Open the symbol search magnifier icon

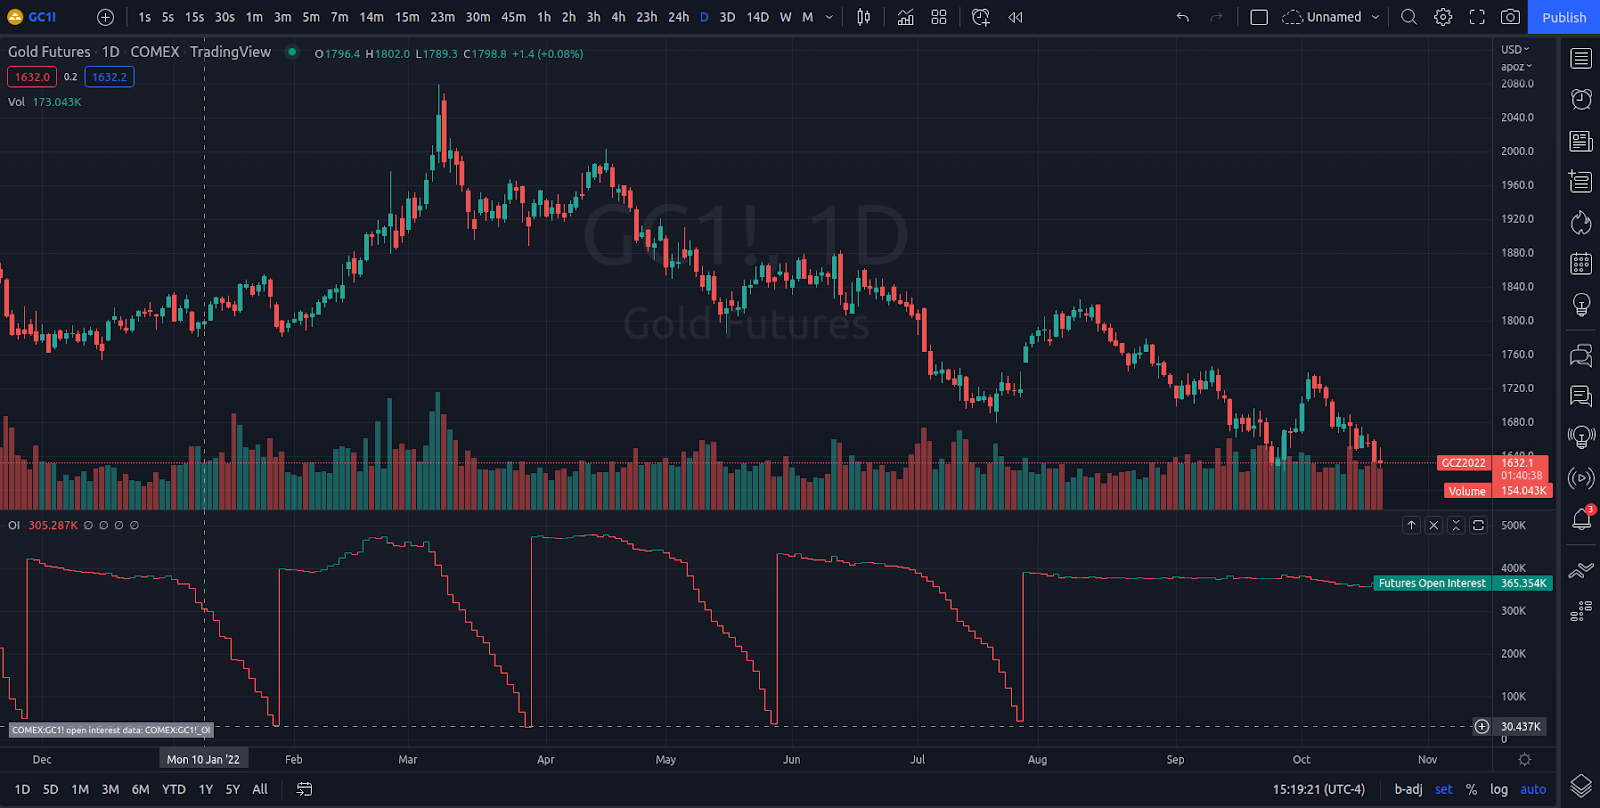tap(1409, 17)
